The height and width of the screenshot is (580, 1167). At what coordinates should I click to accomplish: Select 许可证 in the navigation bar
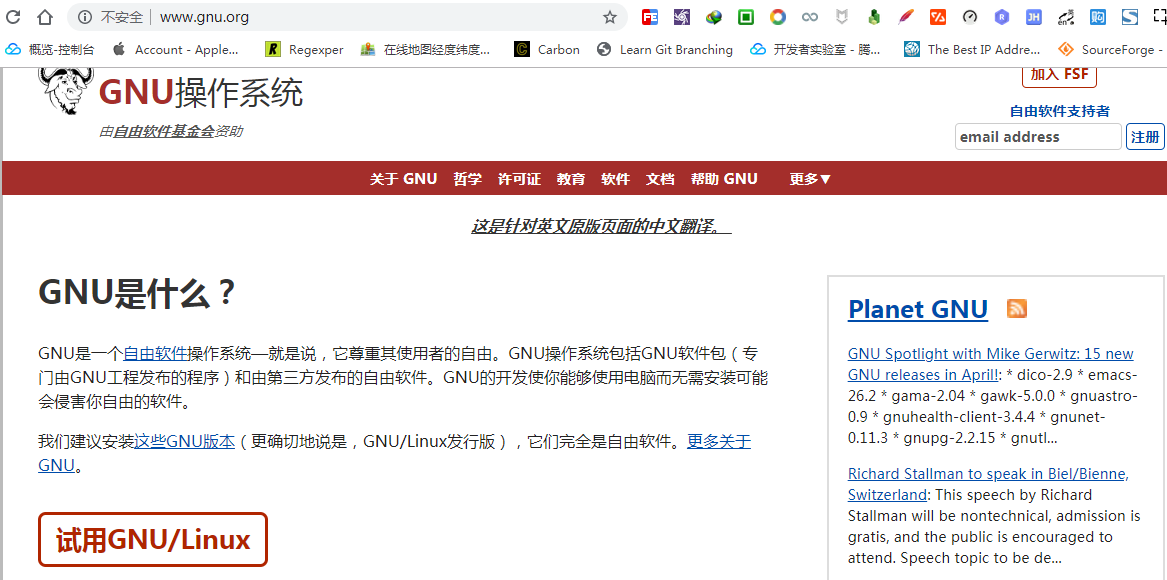pyautogui.click(x=519, y=179)
